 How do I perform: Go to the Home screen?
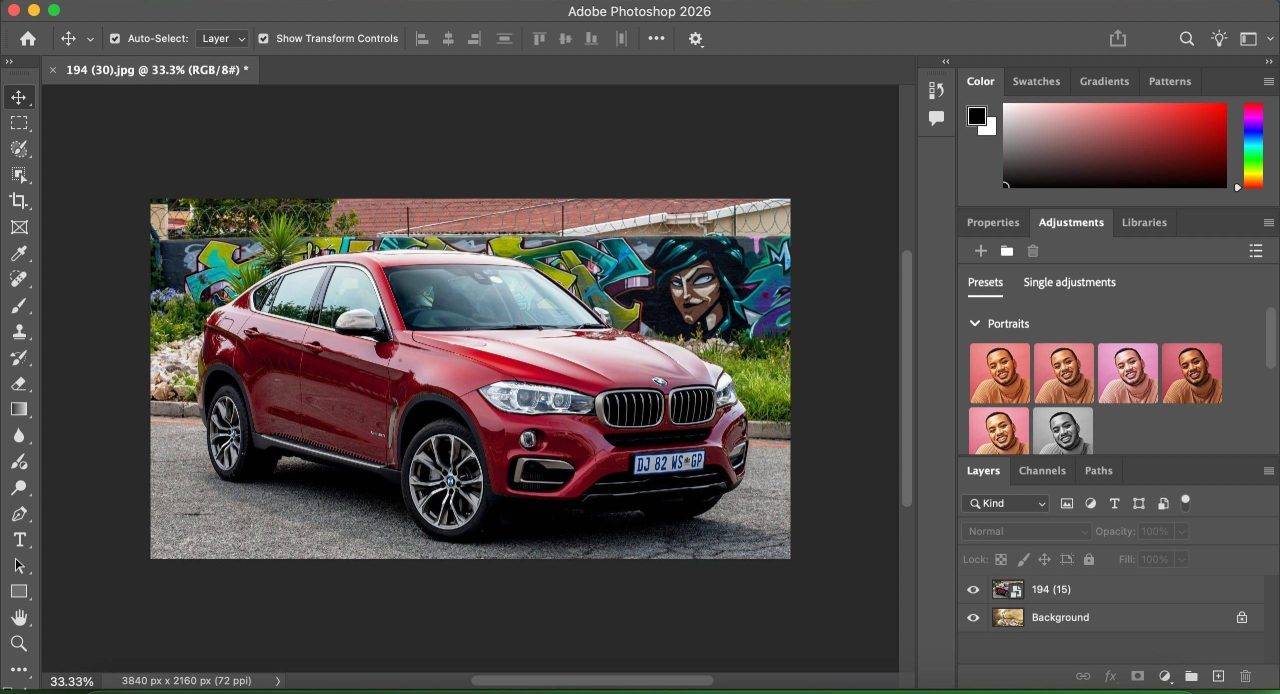28,38
